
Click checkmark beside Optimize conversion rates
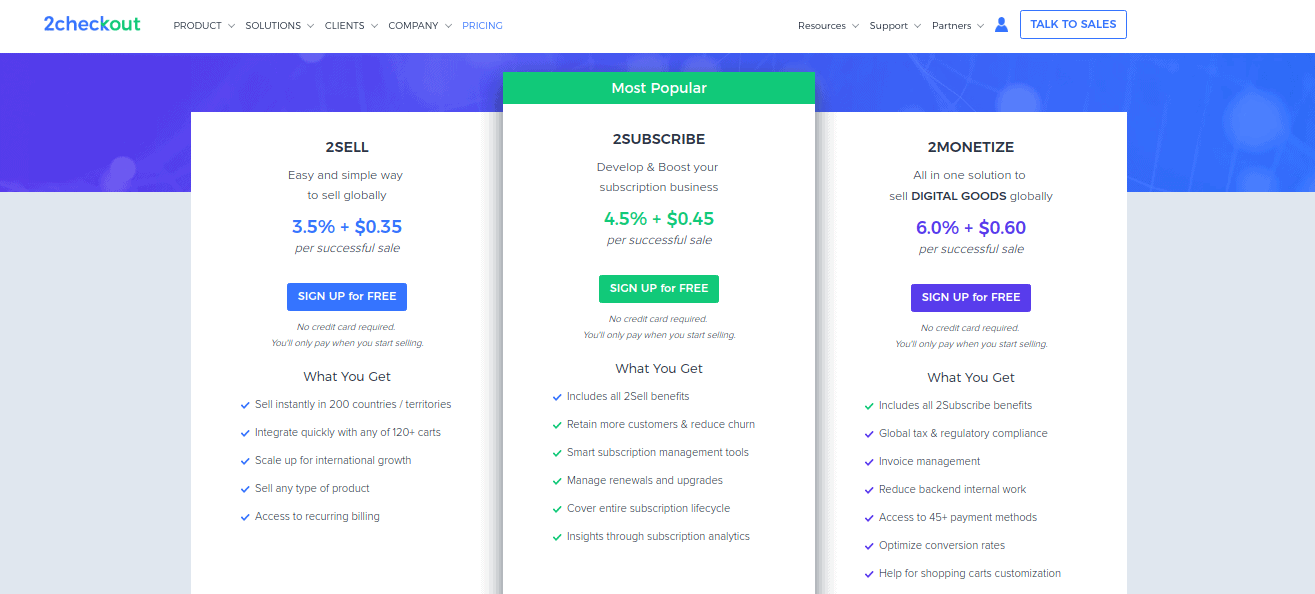point(869,546)
